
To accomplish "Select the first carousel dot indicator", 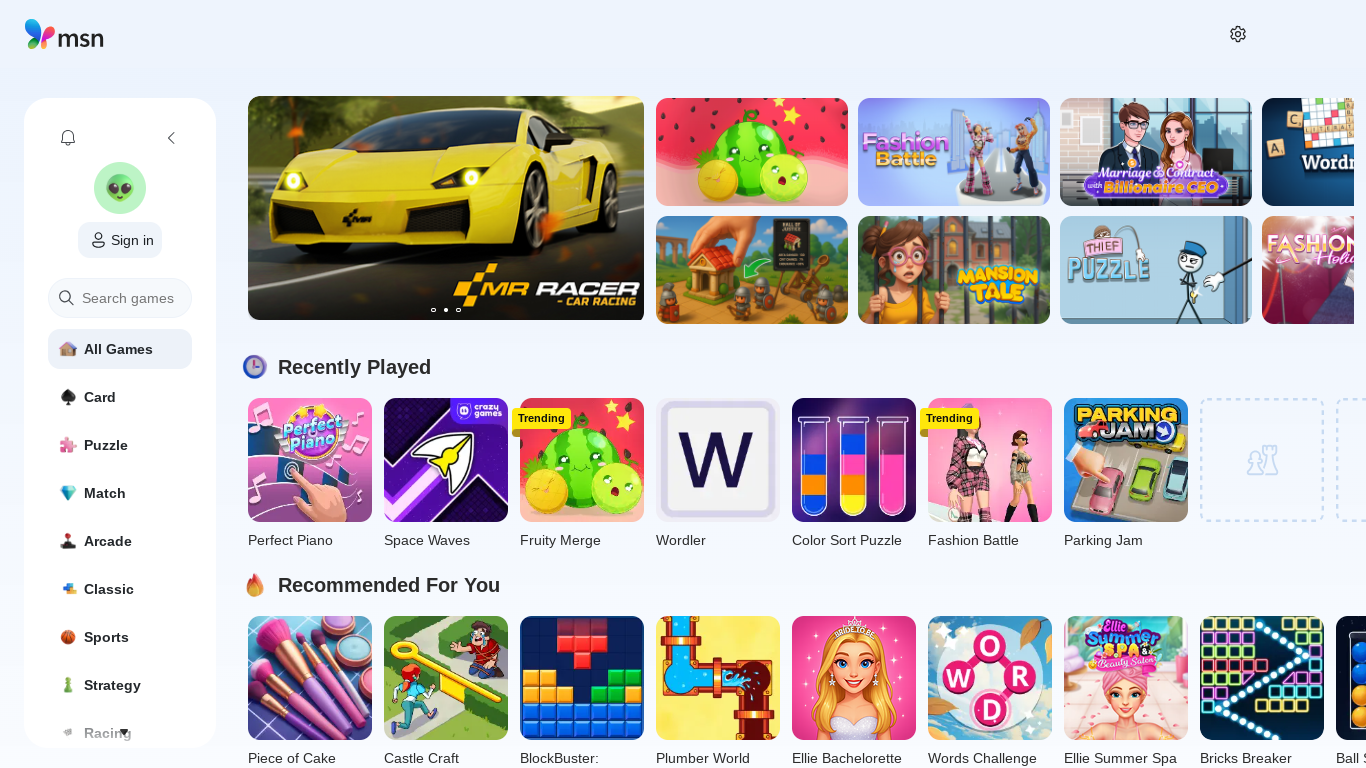I will (x=433, y=310).
